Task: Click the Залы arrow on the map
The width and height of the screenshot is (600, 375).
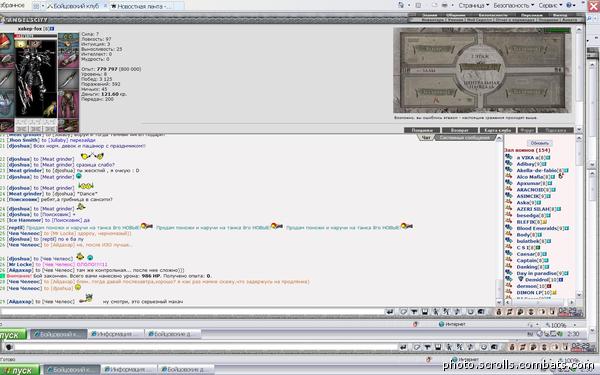Action: point(425,70)
